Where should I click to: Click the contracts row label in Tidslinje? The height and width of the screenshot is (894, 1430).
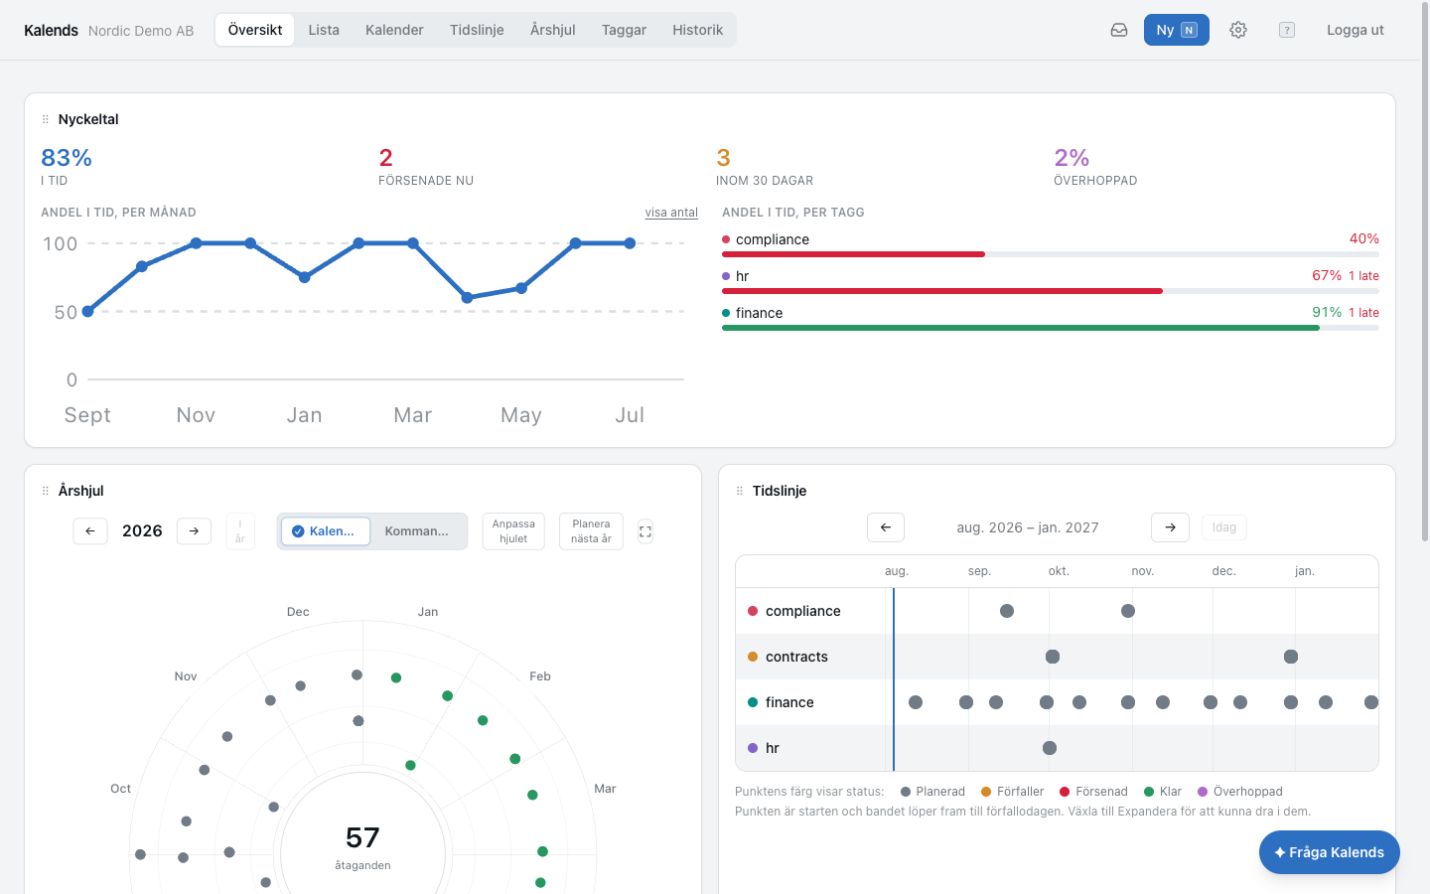[796, 657]
